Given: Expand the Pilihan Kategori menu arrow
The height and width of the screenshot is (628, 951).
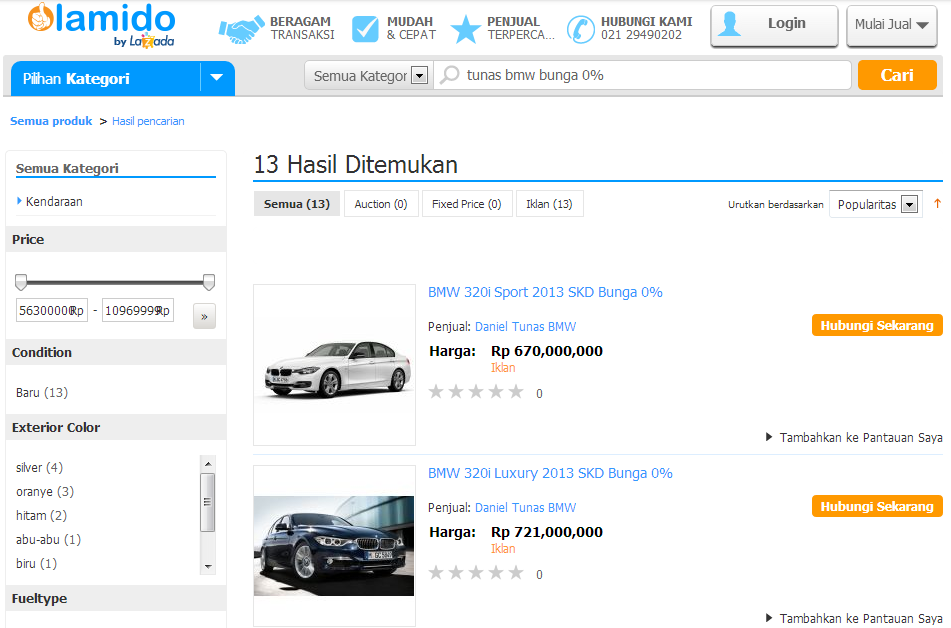Looking at the screenshot, I should tap(217, 78).
